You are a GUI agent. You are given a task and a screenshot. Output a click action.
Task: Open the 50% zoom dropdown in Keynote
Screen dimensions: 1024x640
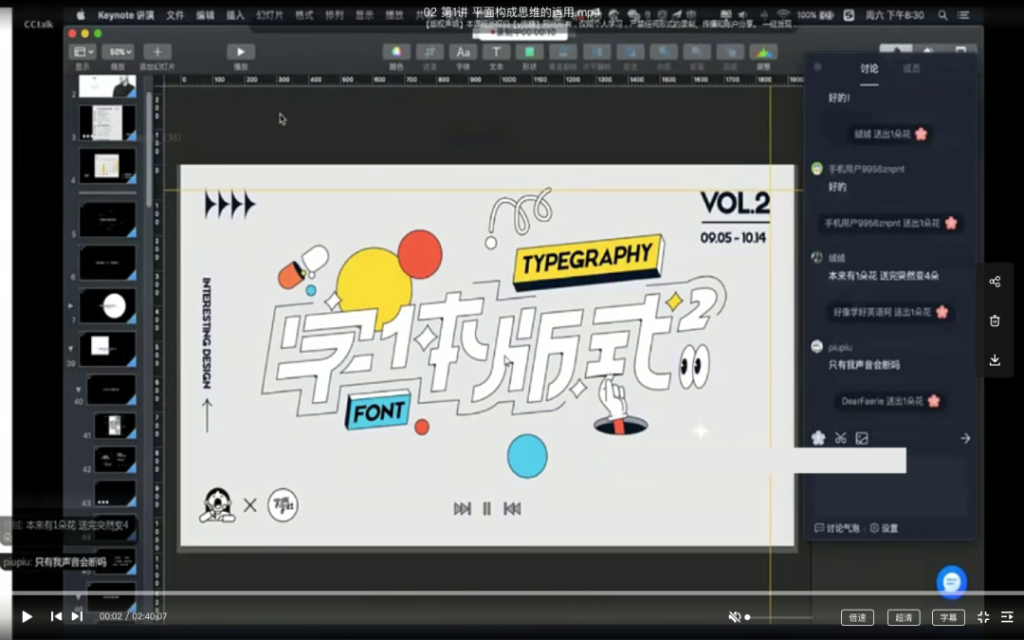[x=119, y=52]
